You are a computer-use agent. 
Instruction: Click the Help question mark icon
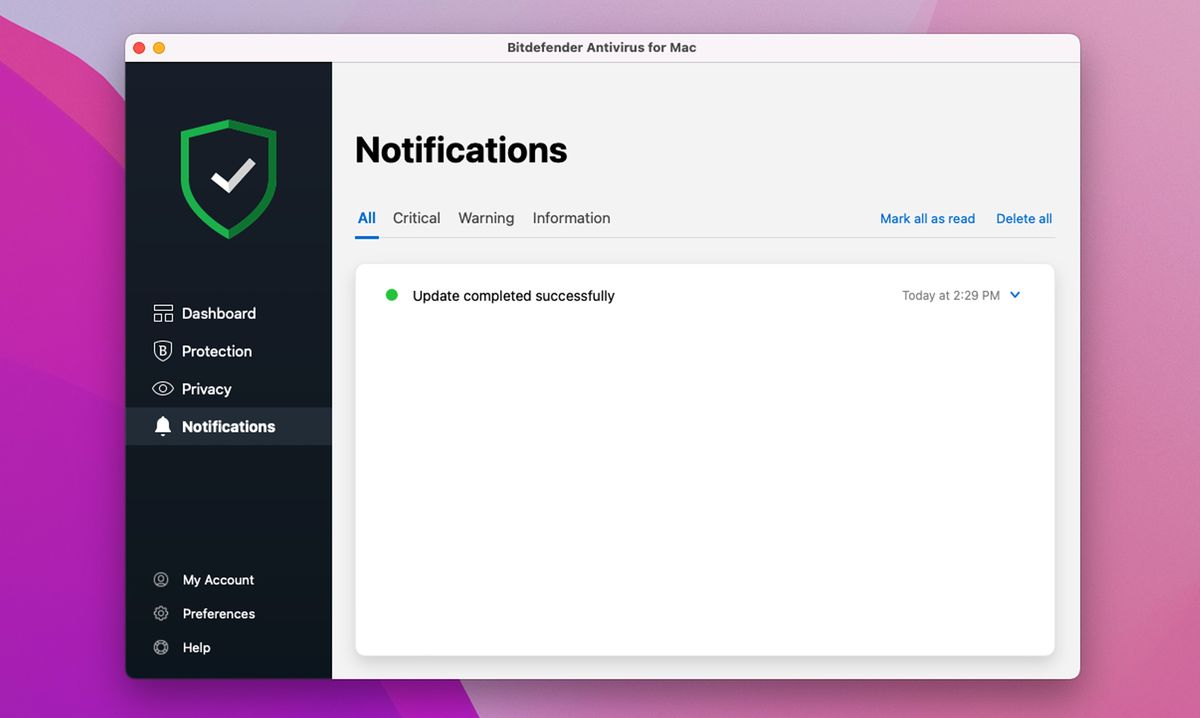(161, 647)
